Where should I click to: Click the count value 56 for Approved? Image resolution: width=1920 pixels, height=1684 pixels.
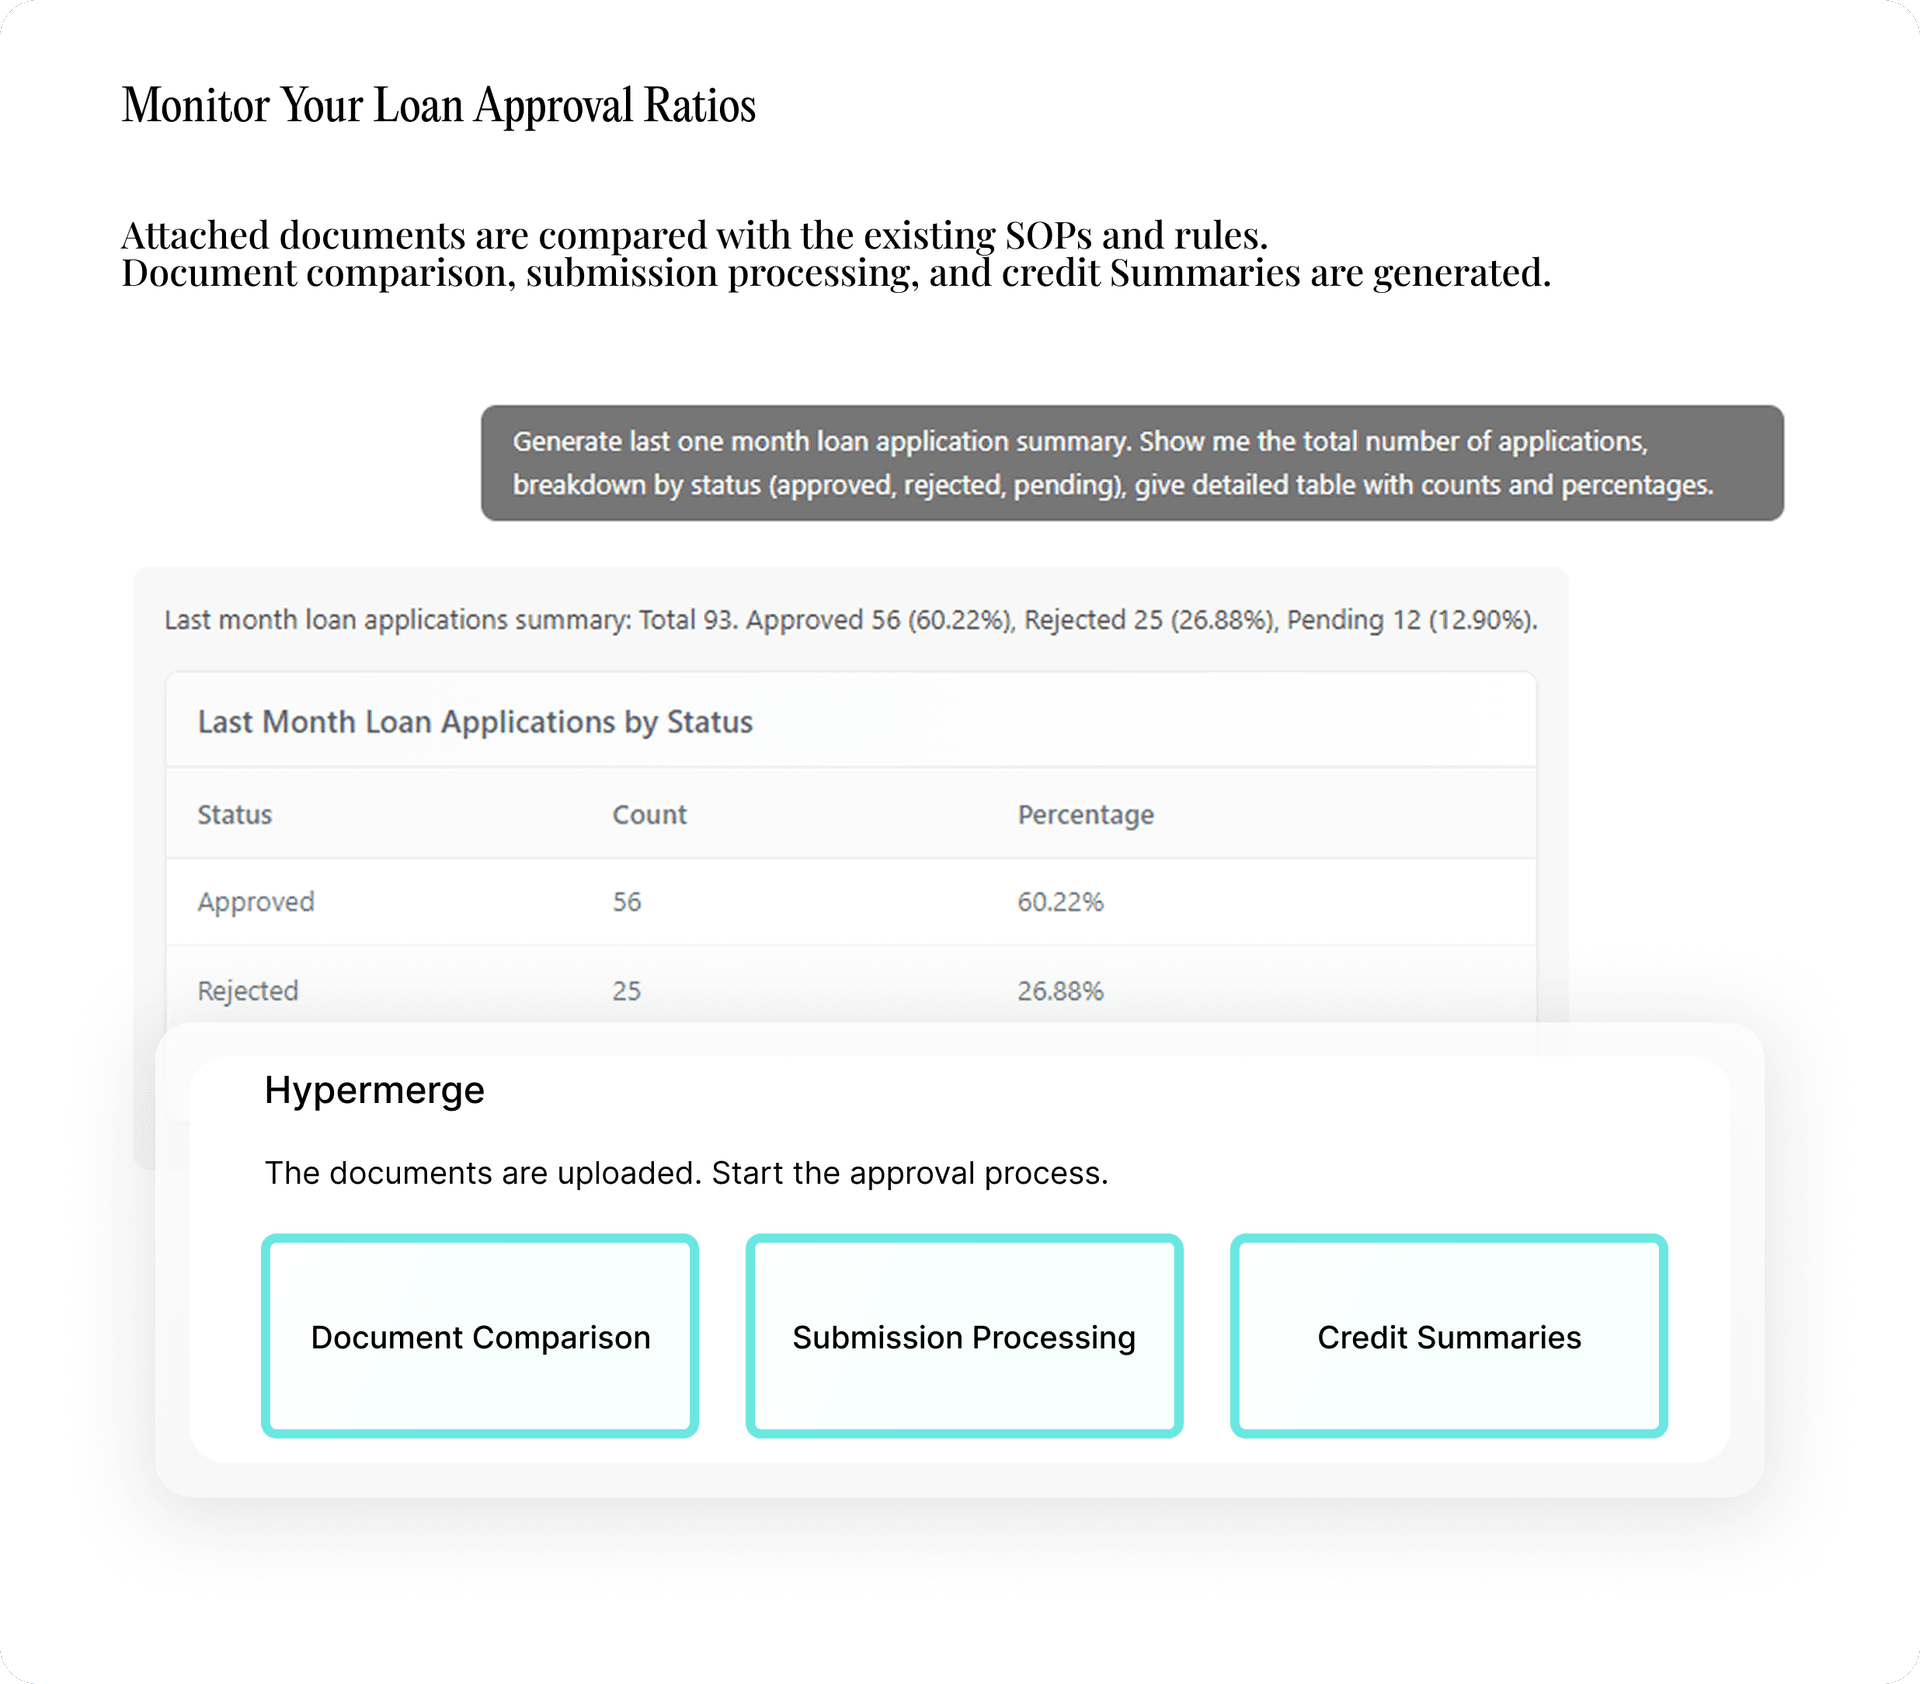coord(626,901)
